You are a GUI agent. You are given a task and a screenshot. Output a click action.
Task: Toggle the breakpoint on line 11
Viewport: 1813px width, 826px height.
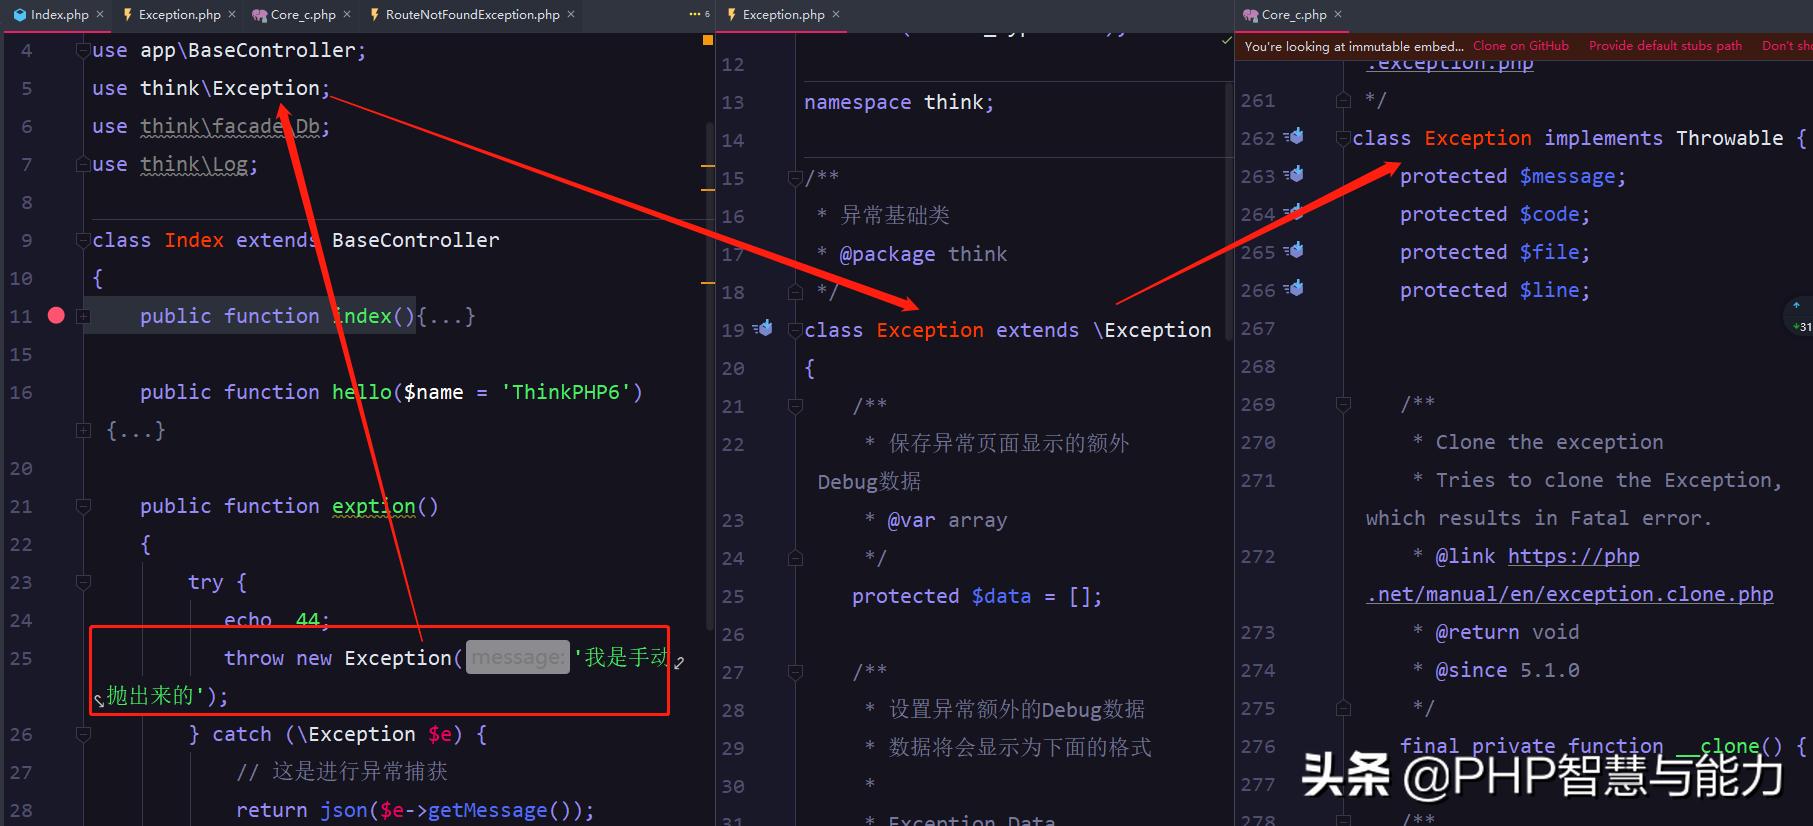pos(56,316)
